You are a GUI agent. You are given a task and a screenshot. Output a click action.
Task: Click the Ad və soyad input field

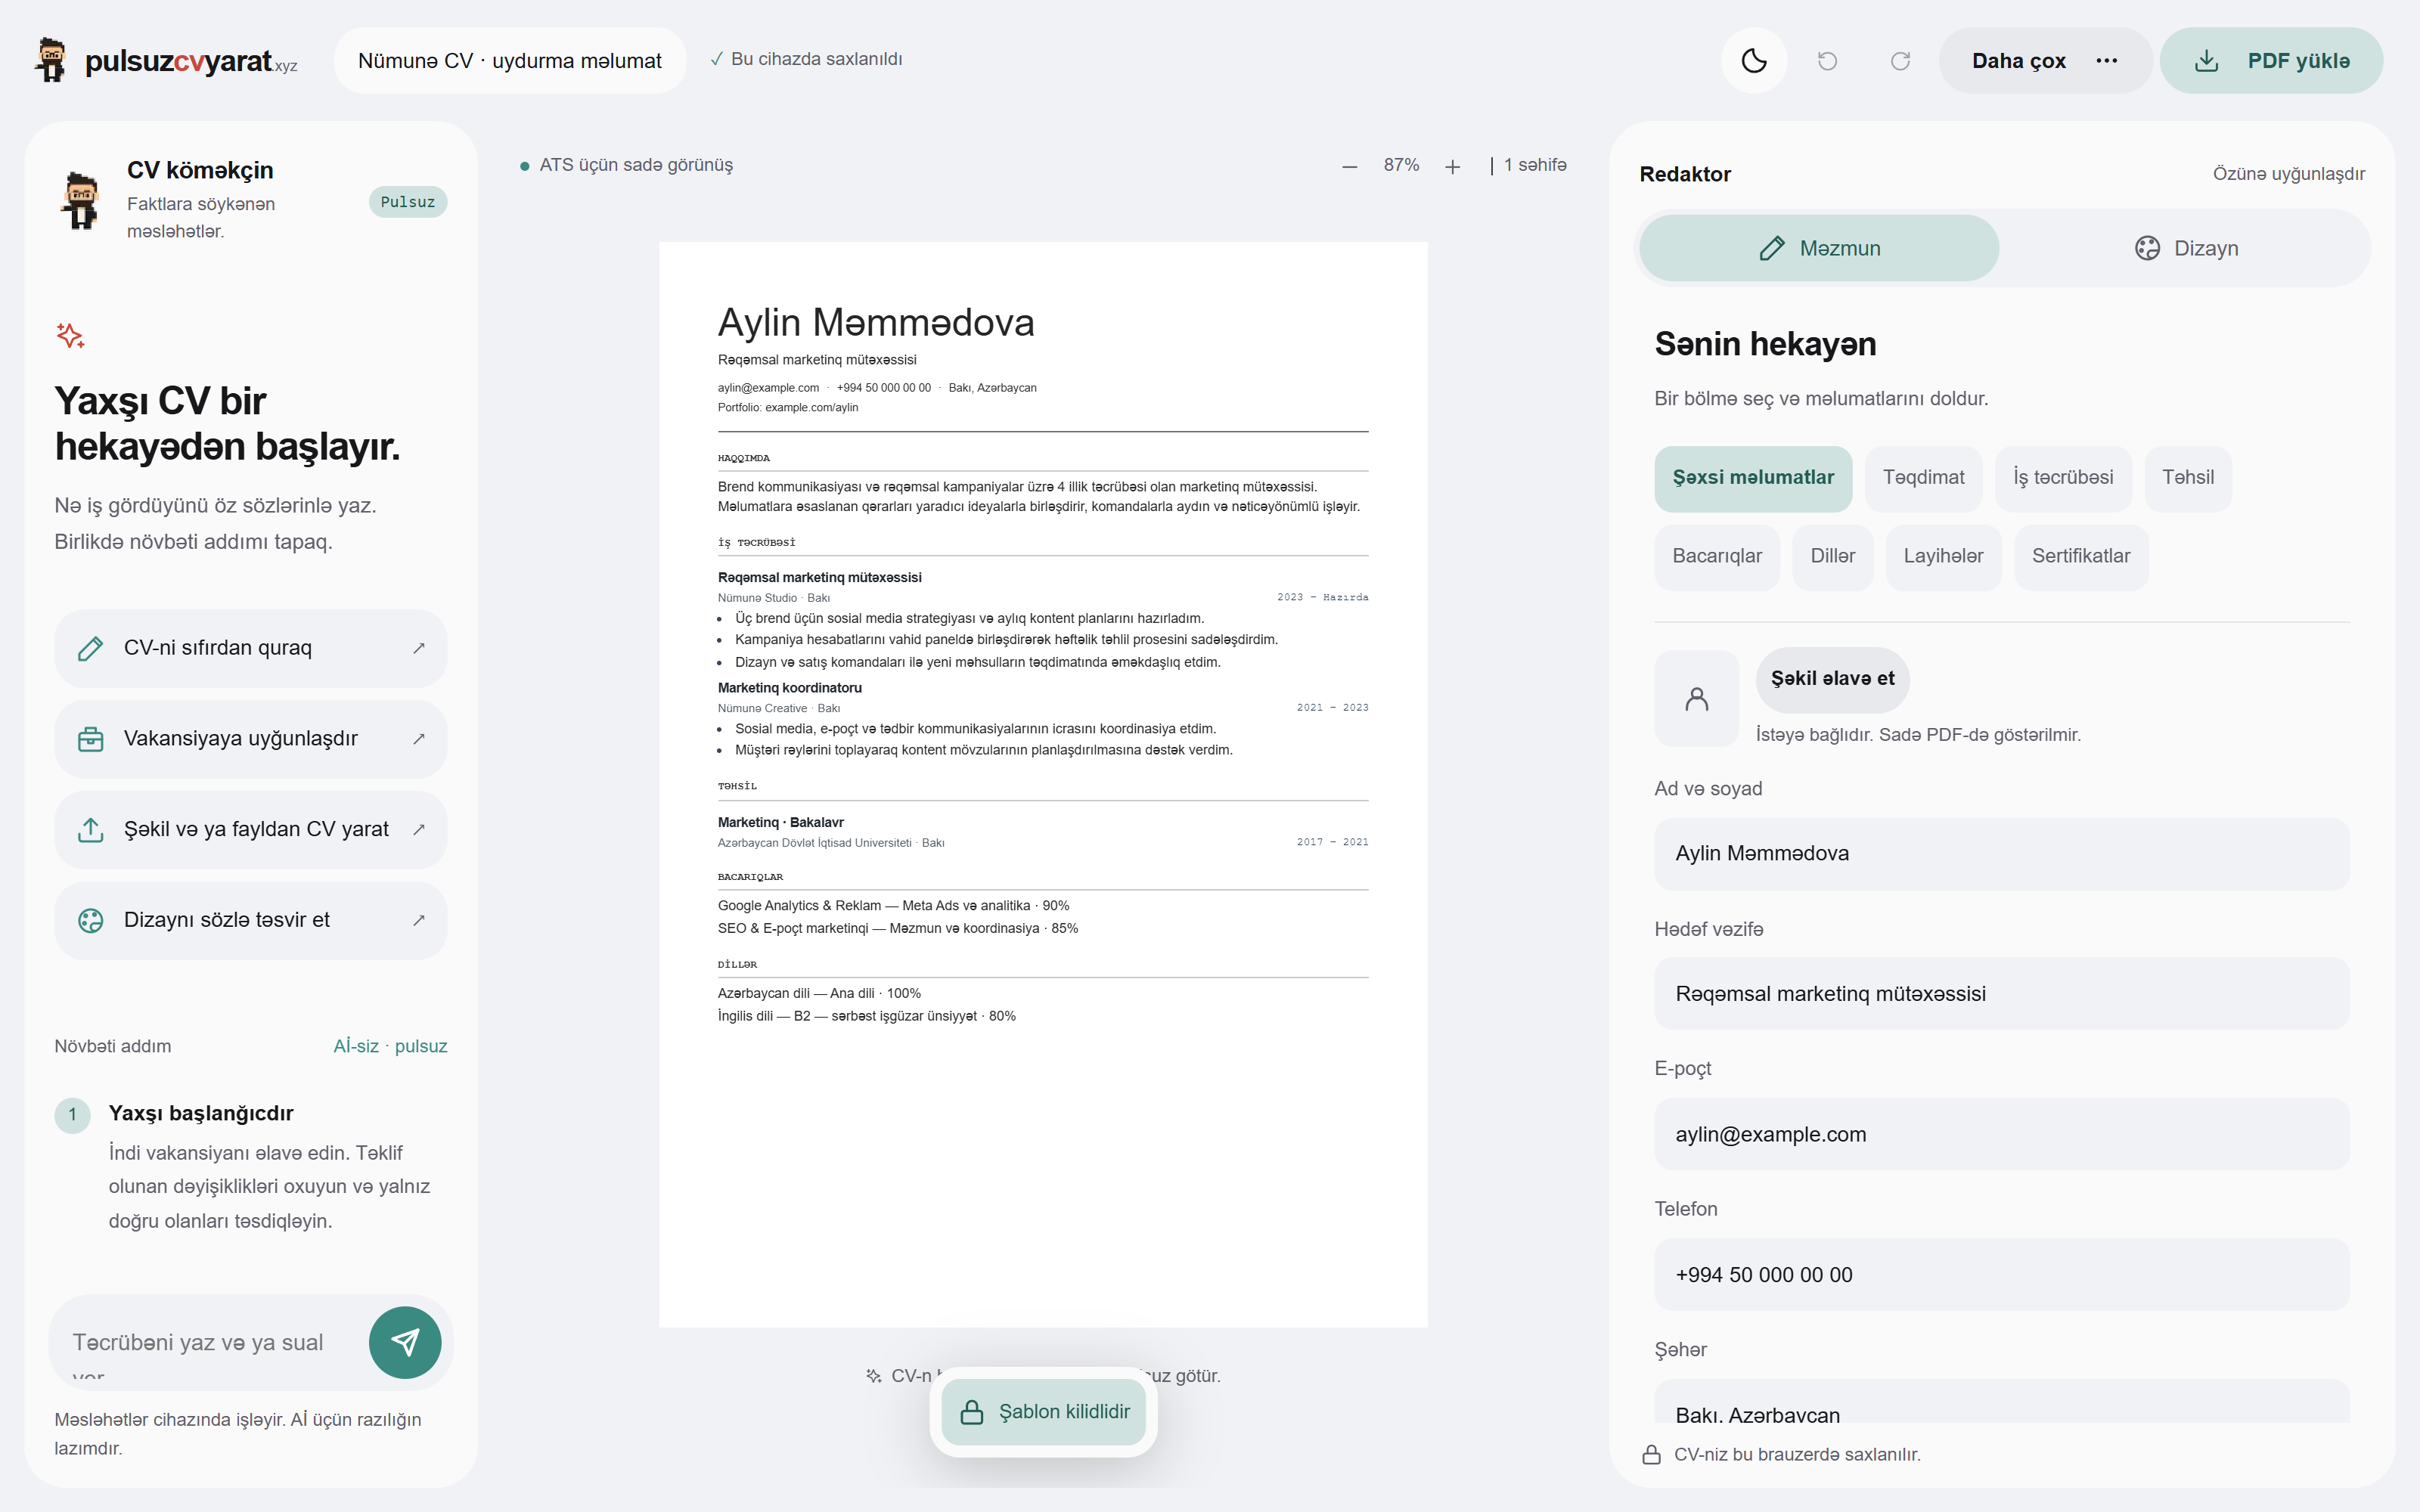(2002, 854)
